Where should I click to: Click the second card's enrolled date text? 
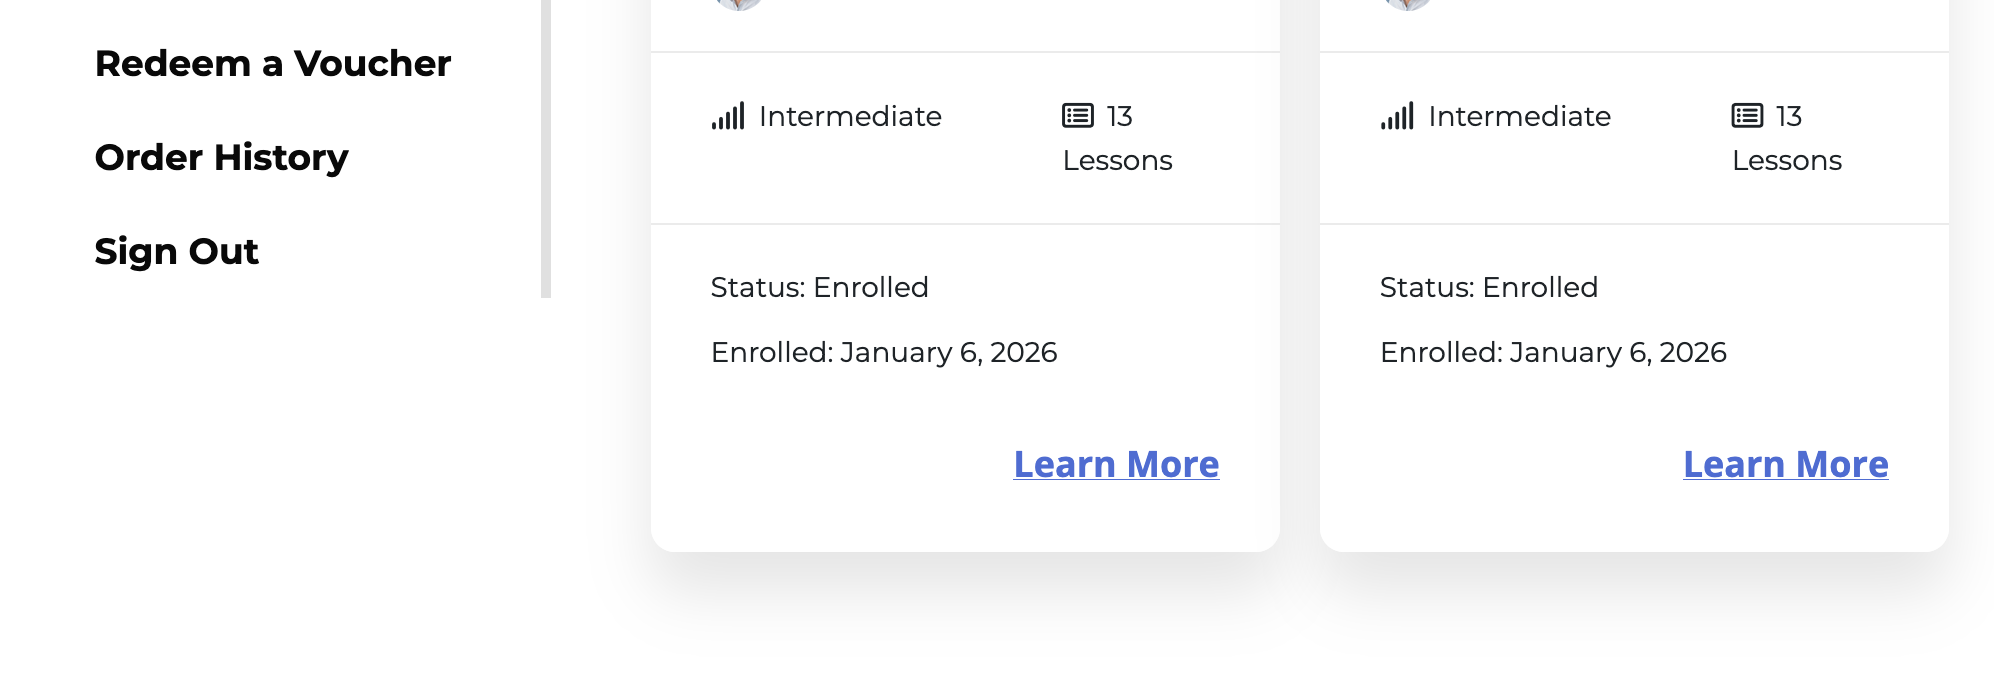pyautogui.click(x=1552, y=353)
